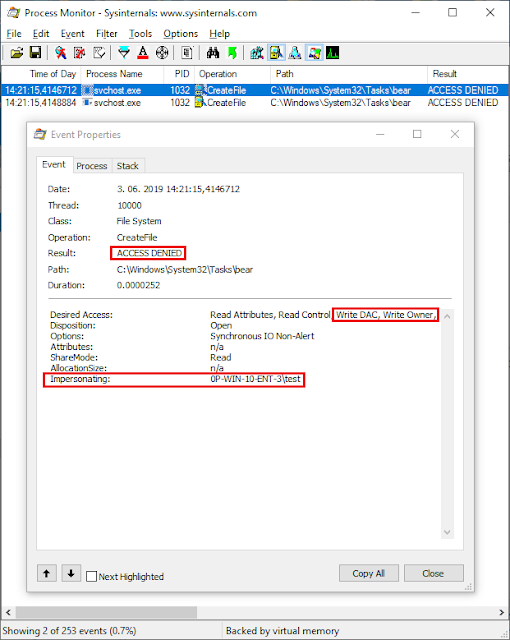
Task: Click the Copy All button
Action: point(368,573)
